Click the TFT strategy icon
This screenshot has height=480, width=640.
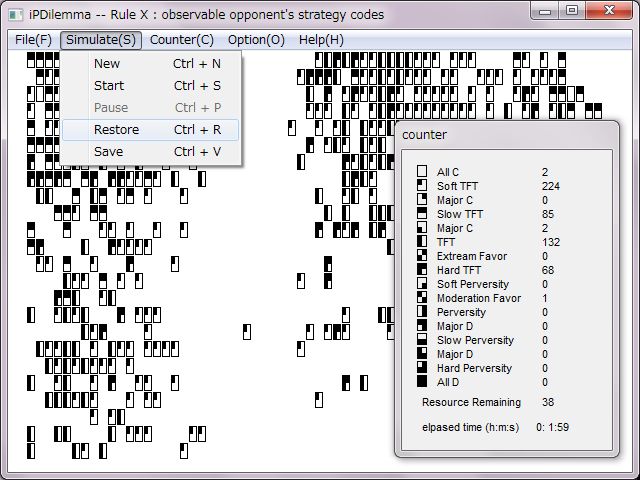tap(422, 241)
